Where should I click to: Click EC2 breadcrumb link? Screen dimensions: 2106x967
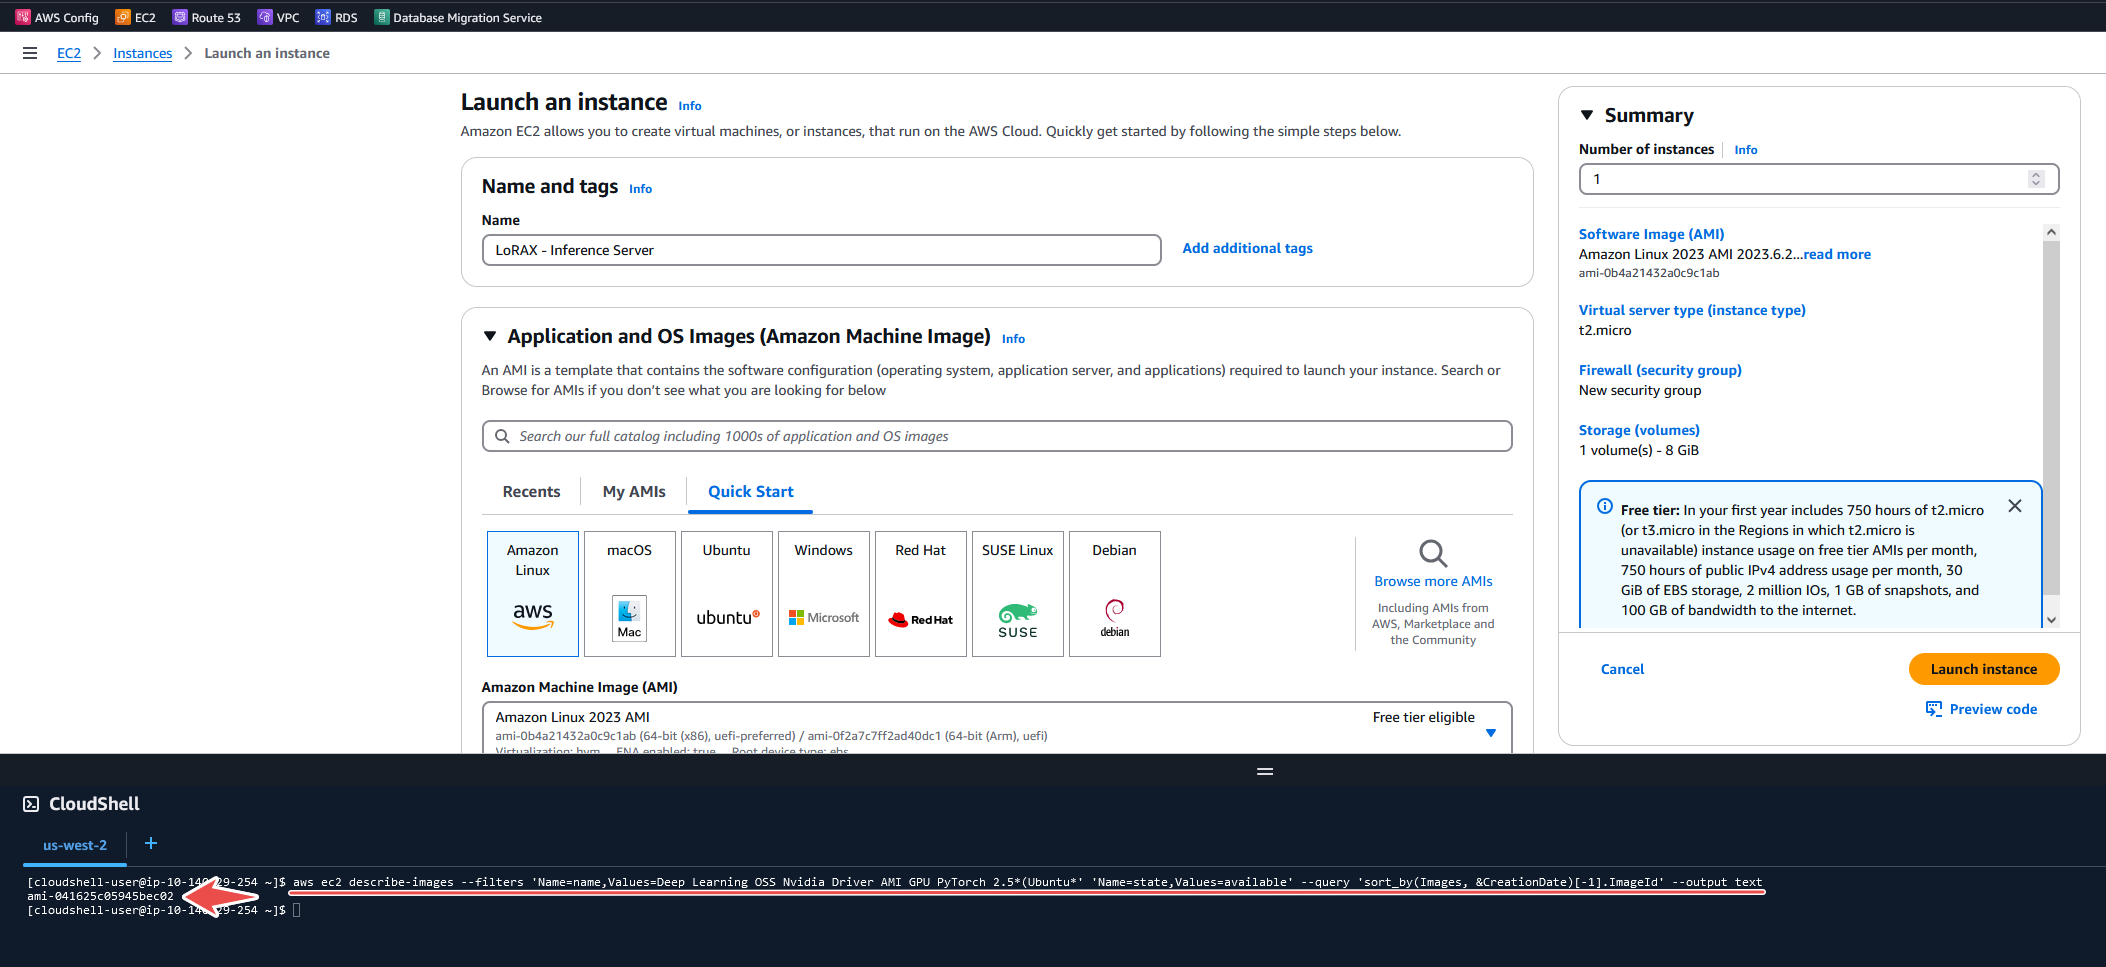(69, 53)
